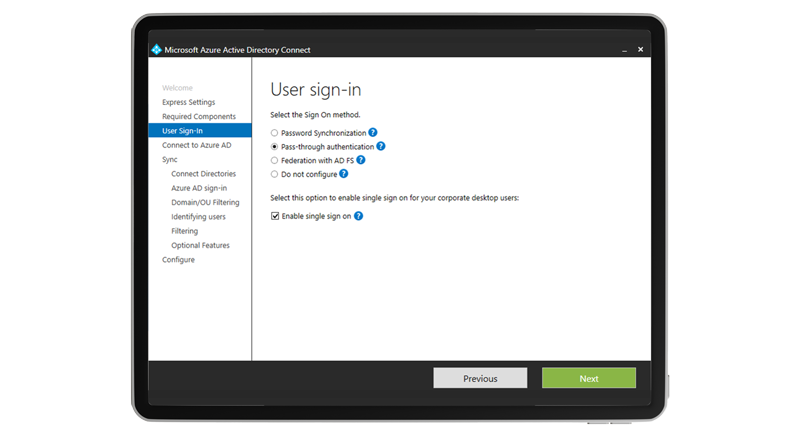Minimize the Azure AD Connect window
The width and height of the screenshot is (800, 435).
pos(624,50)
